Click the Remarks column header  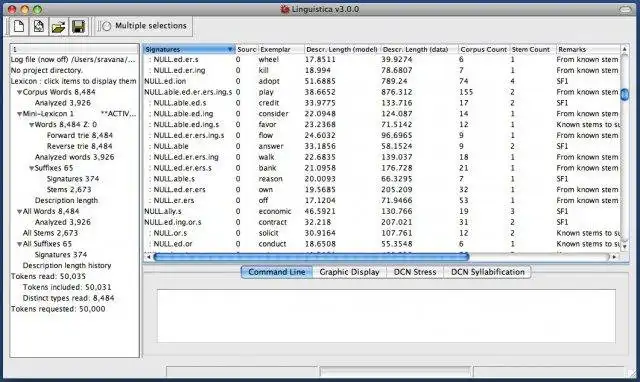588,49
